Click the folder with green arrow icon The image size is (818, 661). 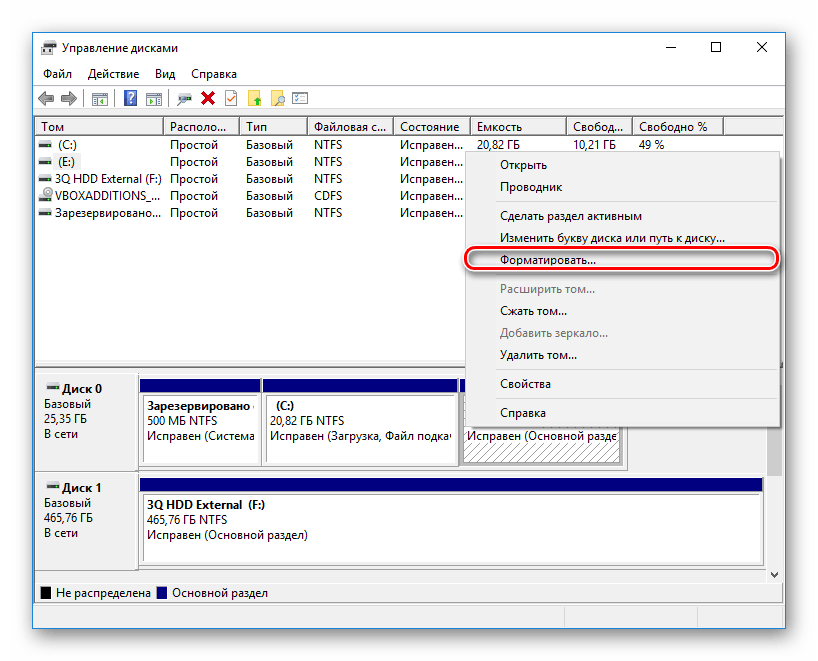pyautogui.click(x=255, y=98)
